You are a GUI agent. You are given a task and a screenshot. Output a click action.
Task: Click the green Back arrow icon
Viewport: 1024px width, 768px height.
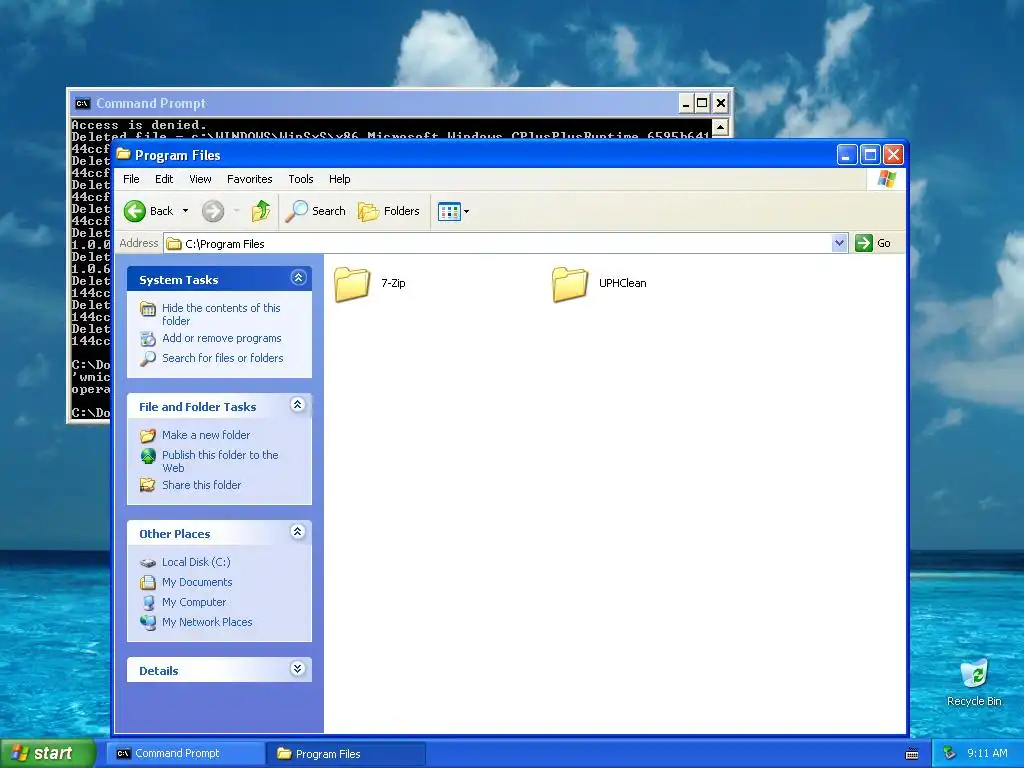(135, 211)
